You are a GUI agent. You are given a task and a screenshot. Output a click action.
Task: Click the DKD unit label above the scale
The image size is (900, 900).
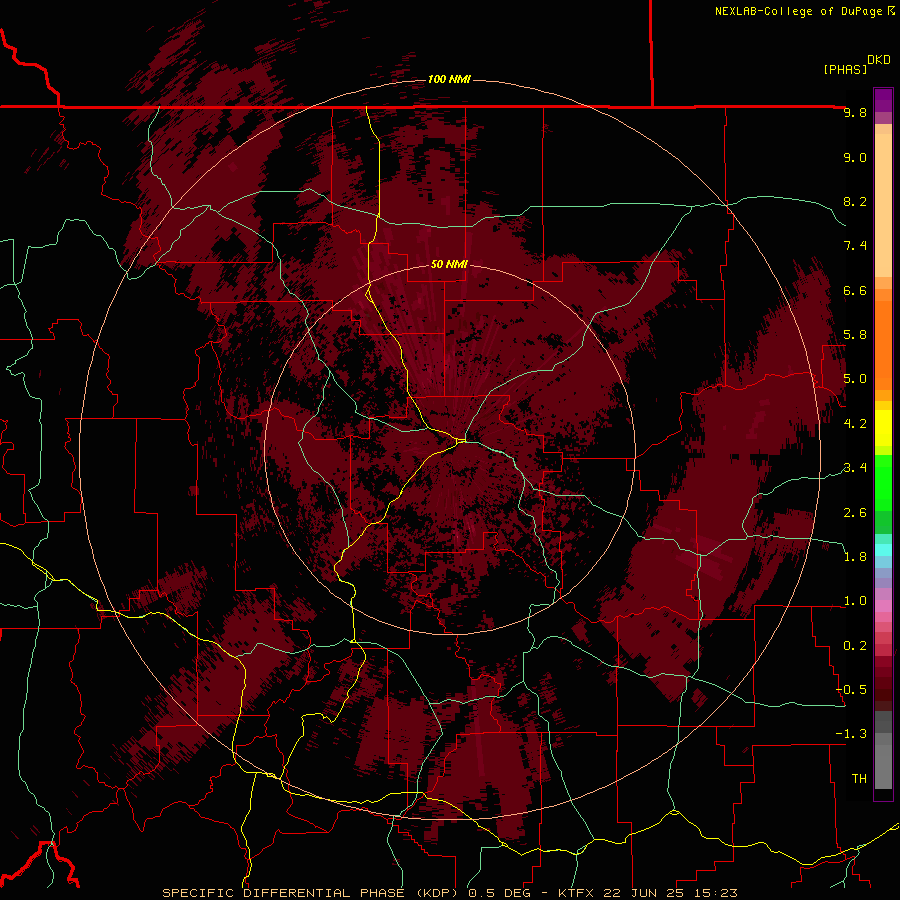[879, 60]
